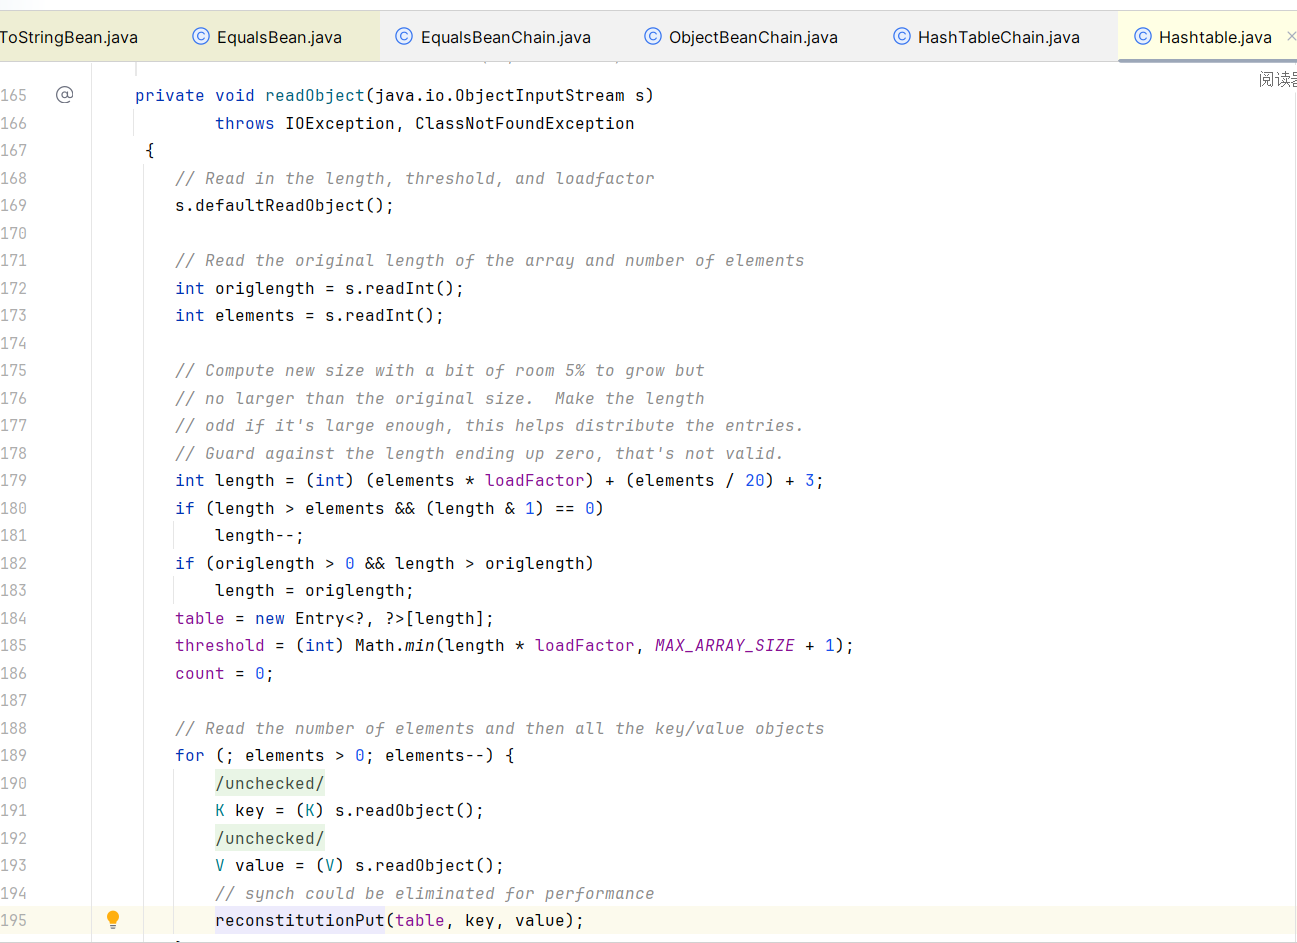This screenshot has height=943, width=1297.
Task: Click 'length--;' on line 181
Action: click(259, 535)
